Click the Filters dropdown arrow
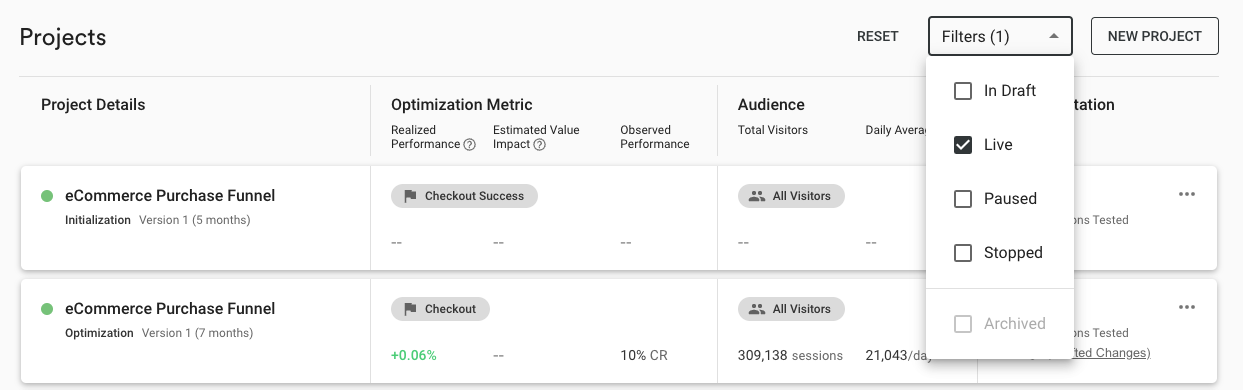 [x=1053, y=37]
